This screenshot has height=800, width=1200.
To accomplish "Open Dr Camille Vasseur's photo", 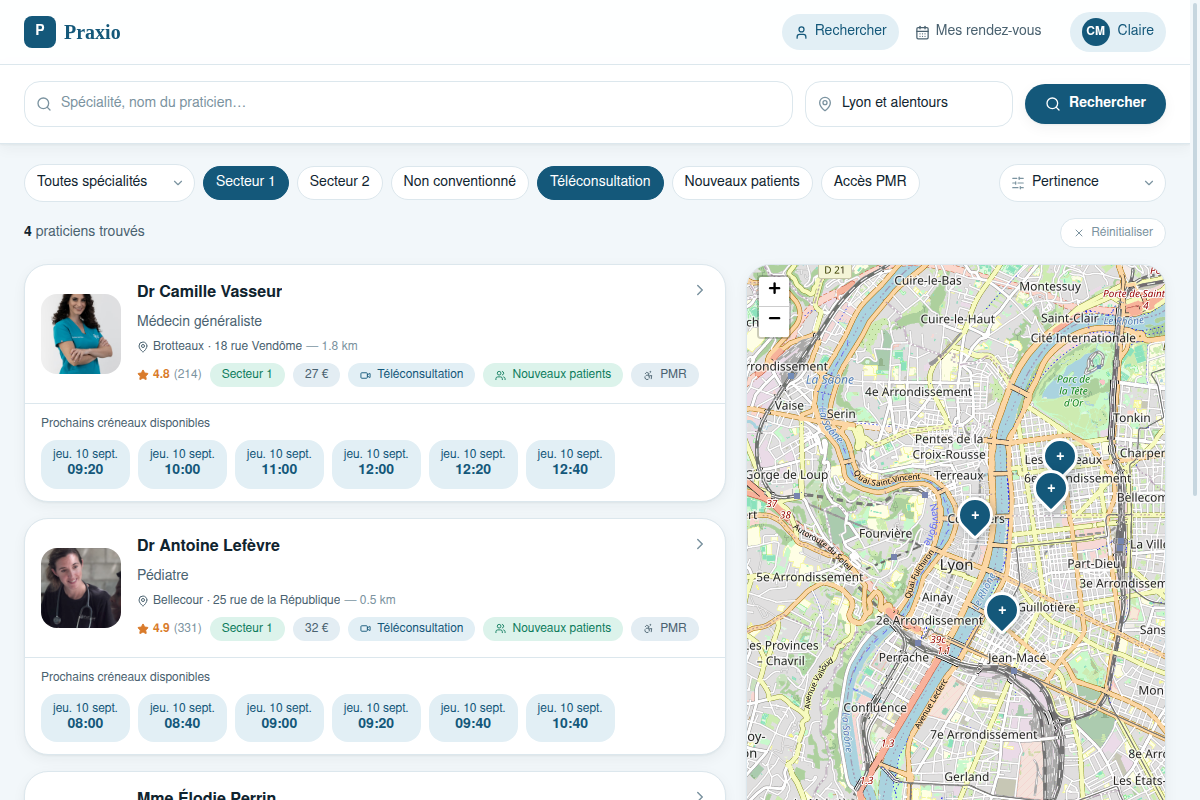I will pos(81,334).
